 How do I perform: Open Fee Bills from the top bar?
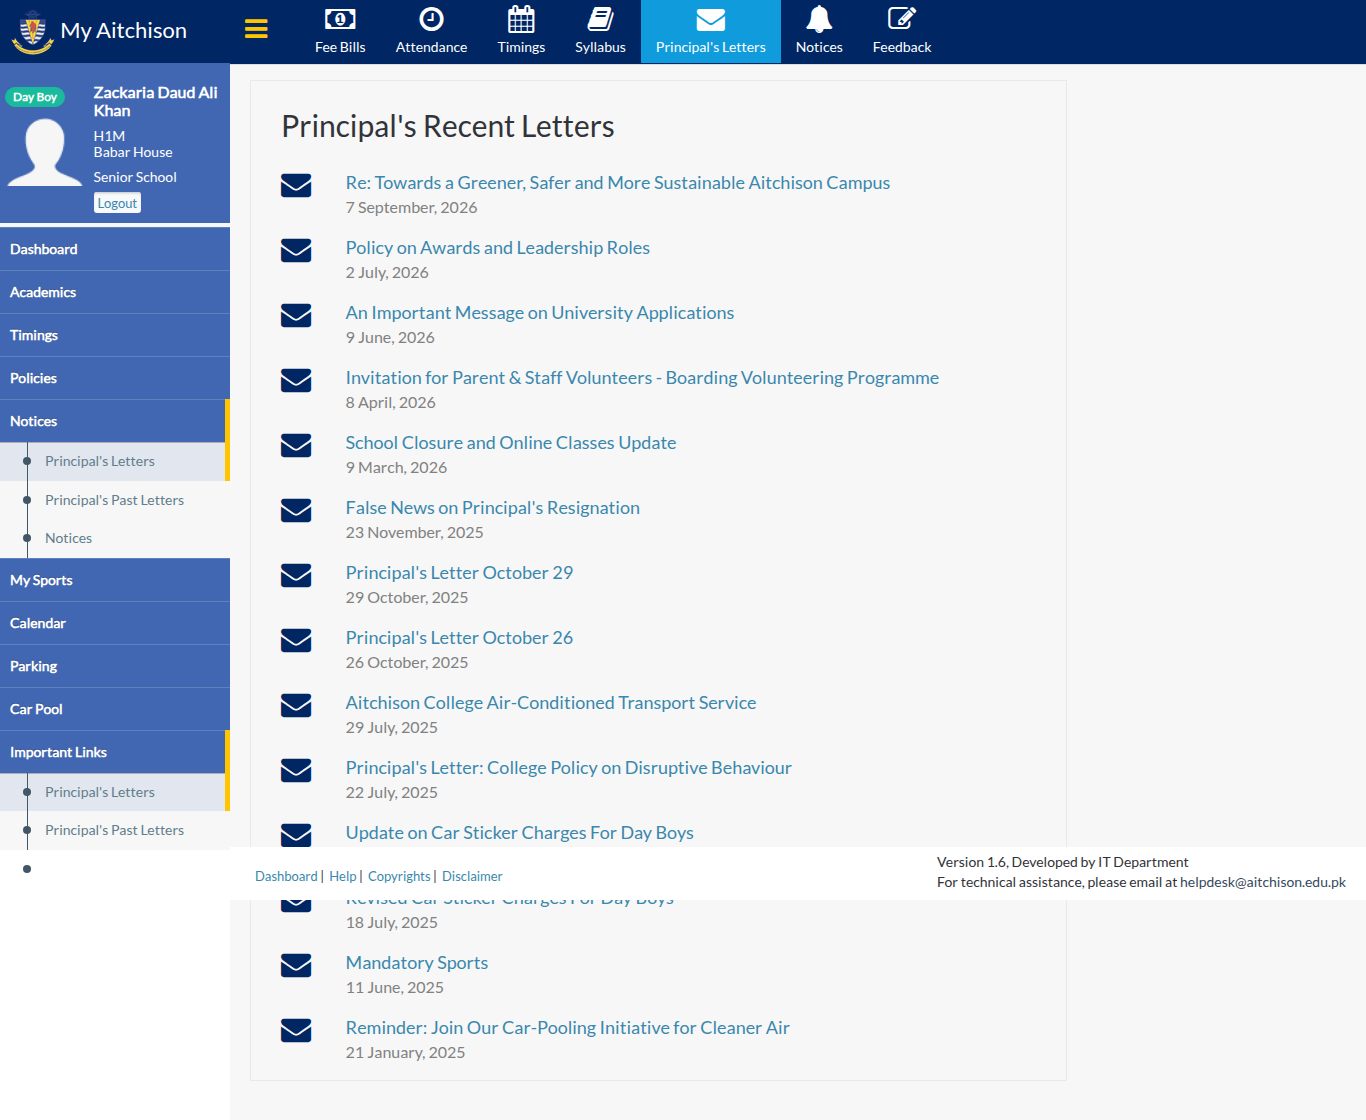(x=340, y=31)
